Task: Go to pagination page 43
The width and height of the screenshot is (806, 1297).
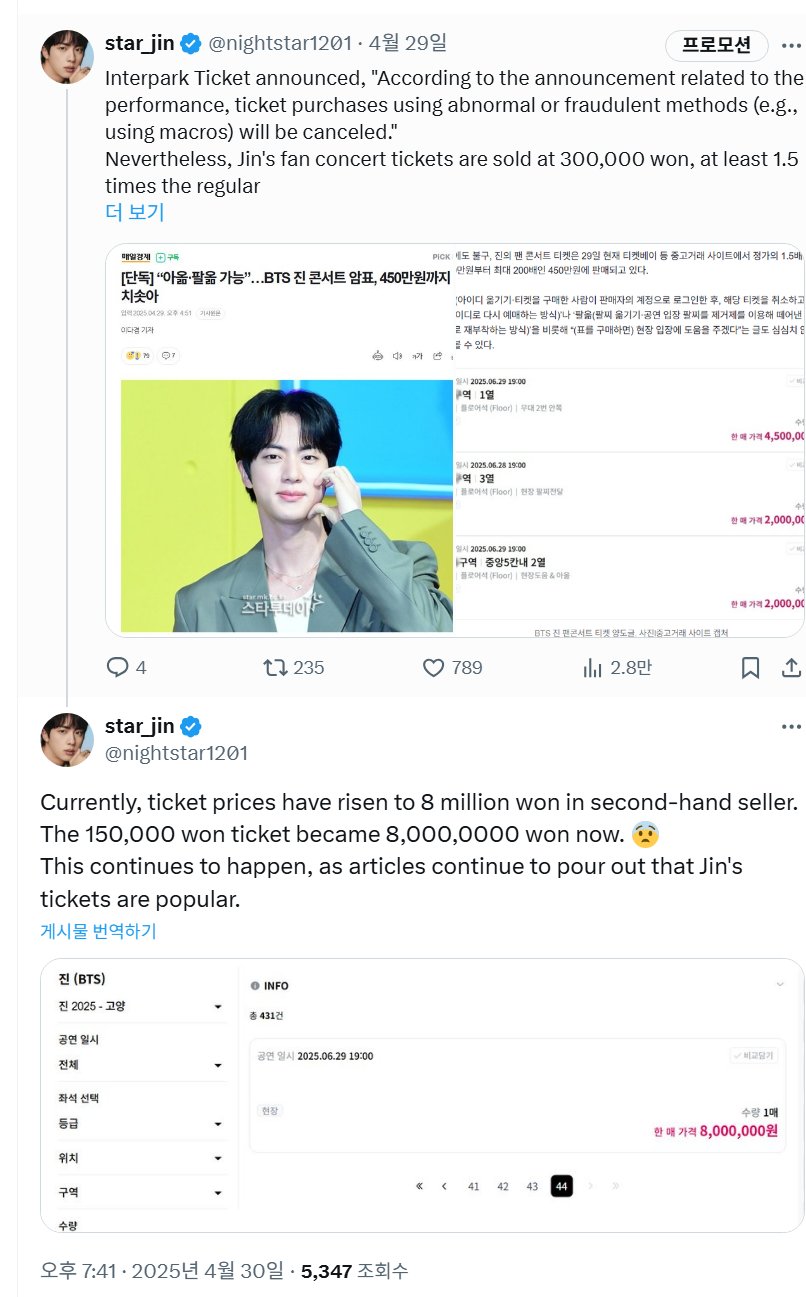Action: pyautogui.click(x=532, y=1186)
